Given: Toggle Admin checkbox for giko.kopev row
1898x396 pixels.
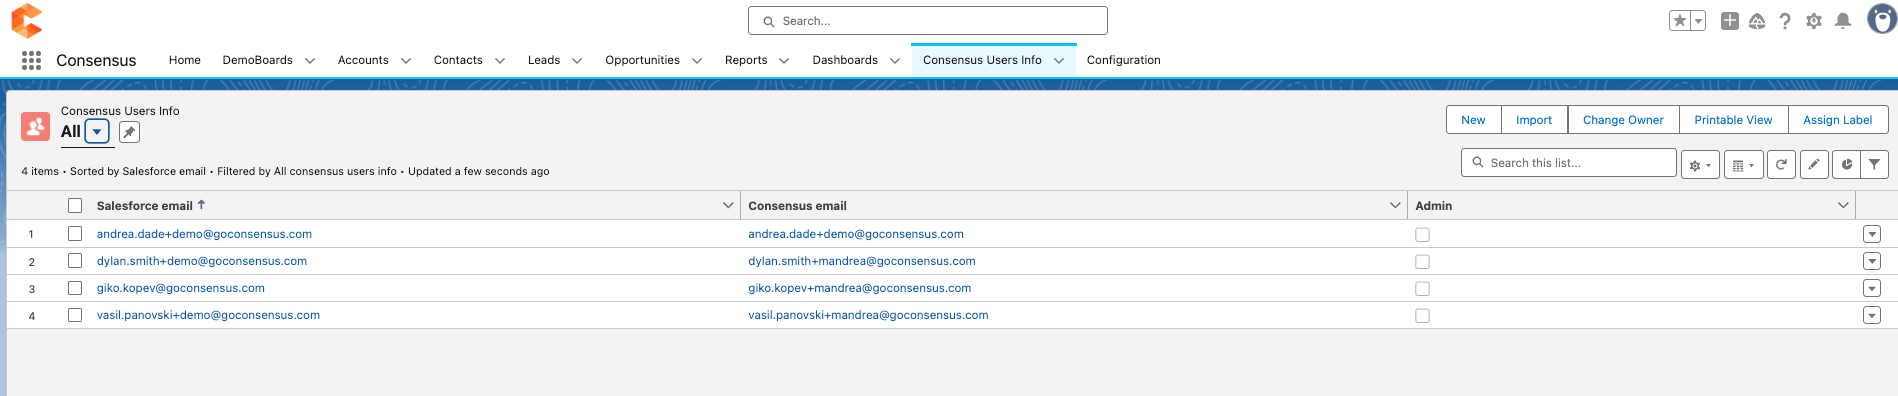Looking at the screenshot, I should point(1422,289).
